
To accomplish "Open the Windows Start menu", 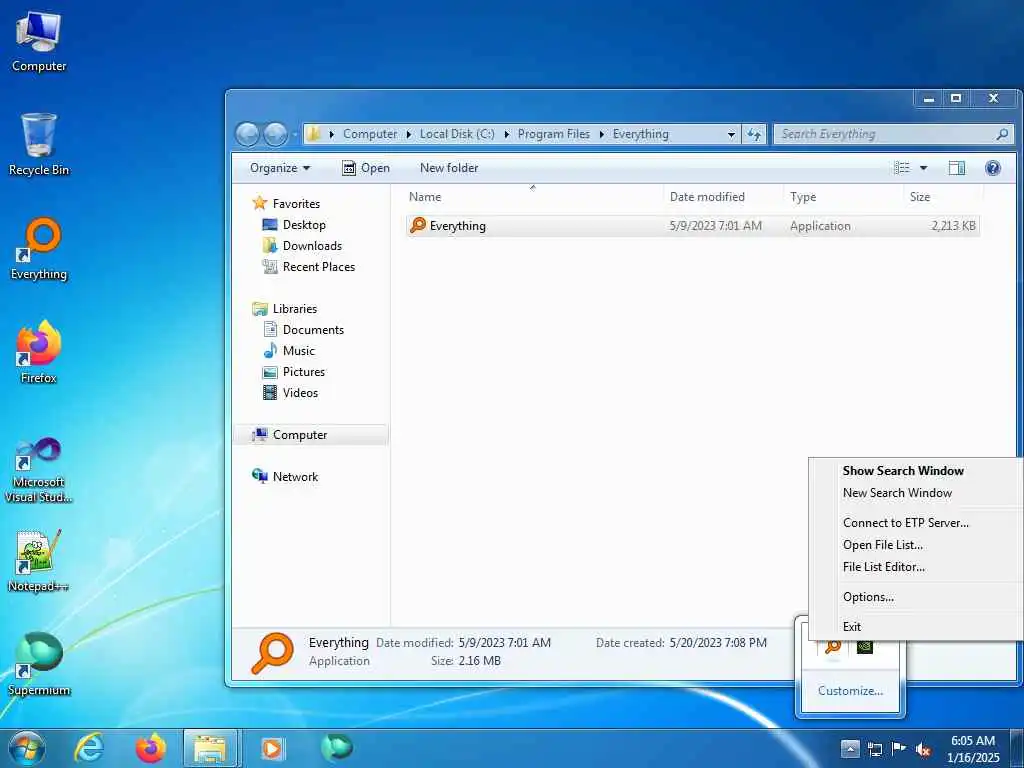I will (x=27, y=748).
